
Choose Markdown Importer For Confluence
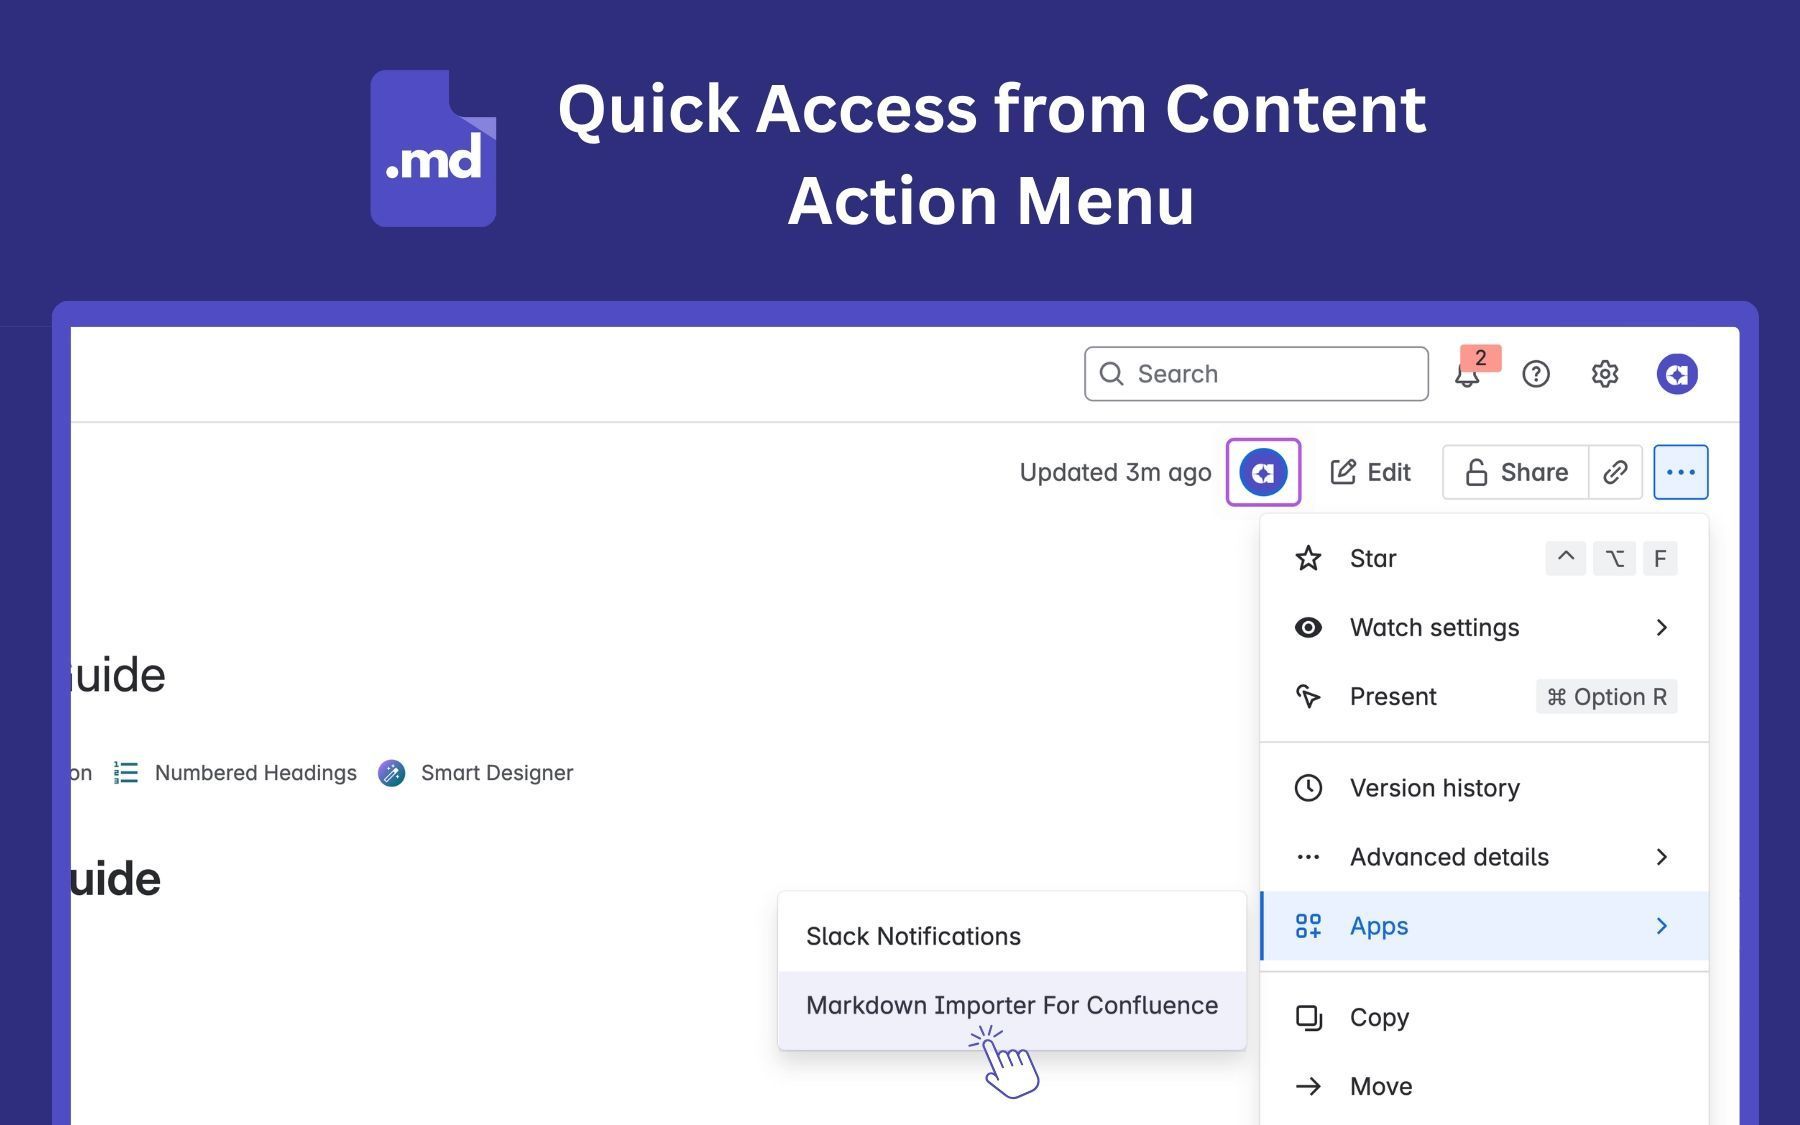point(1012,1006)
